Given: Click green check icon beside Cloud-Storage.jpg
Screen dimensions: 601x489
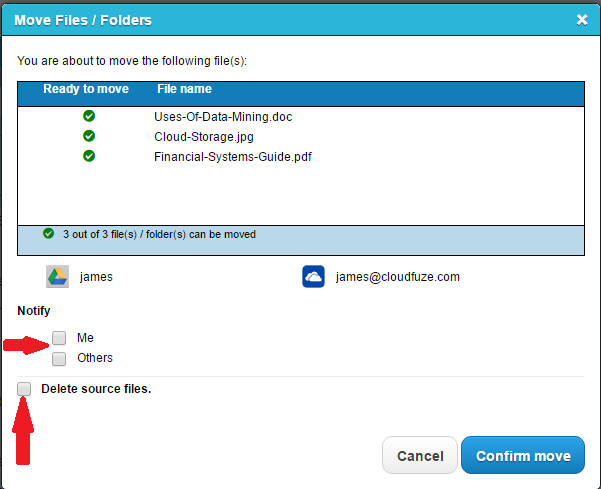Looking at the screenshot, I should click(x=89, y=136).
